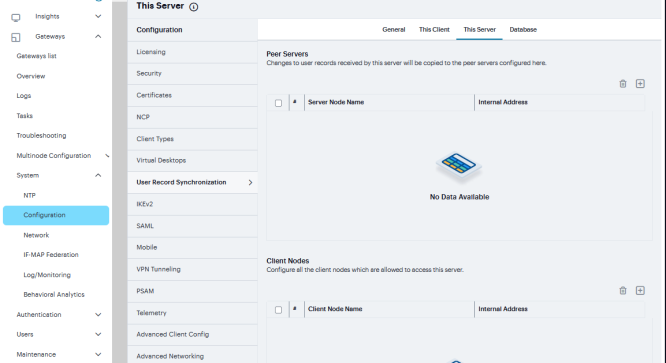Click Server Node Name column header
The height and width of the screenshot is (363, 666).
click(336, 102)
